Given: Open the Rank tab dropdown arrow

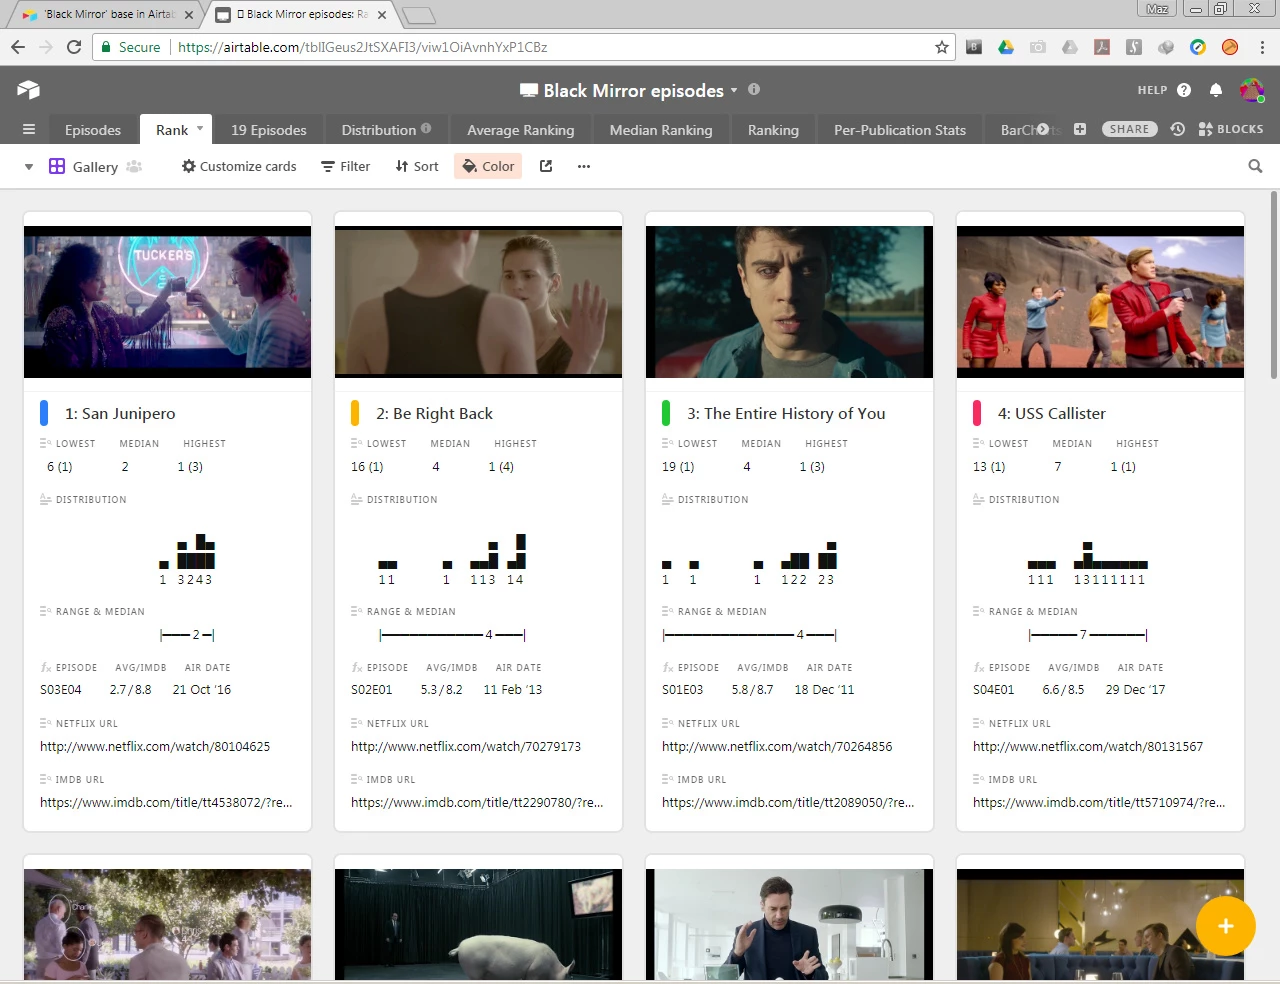Looking at the screenshot, I should coord(200,128).
